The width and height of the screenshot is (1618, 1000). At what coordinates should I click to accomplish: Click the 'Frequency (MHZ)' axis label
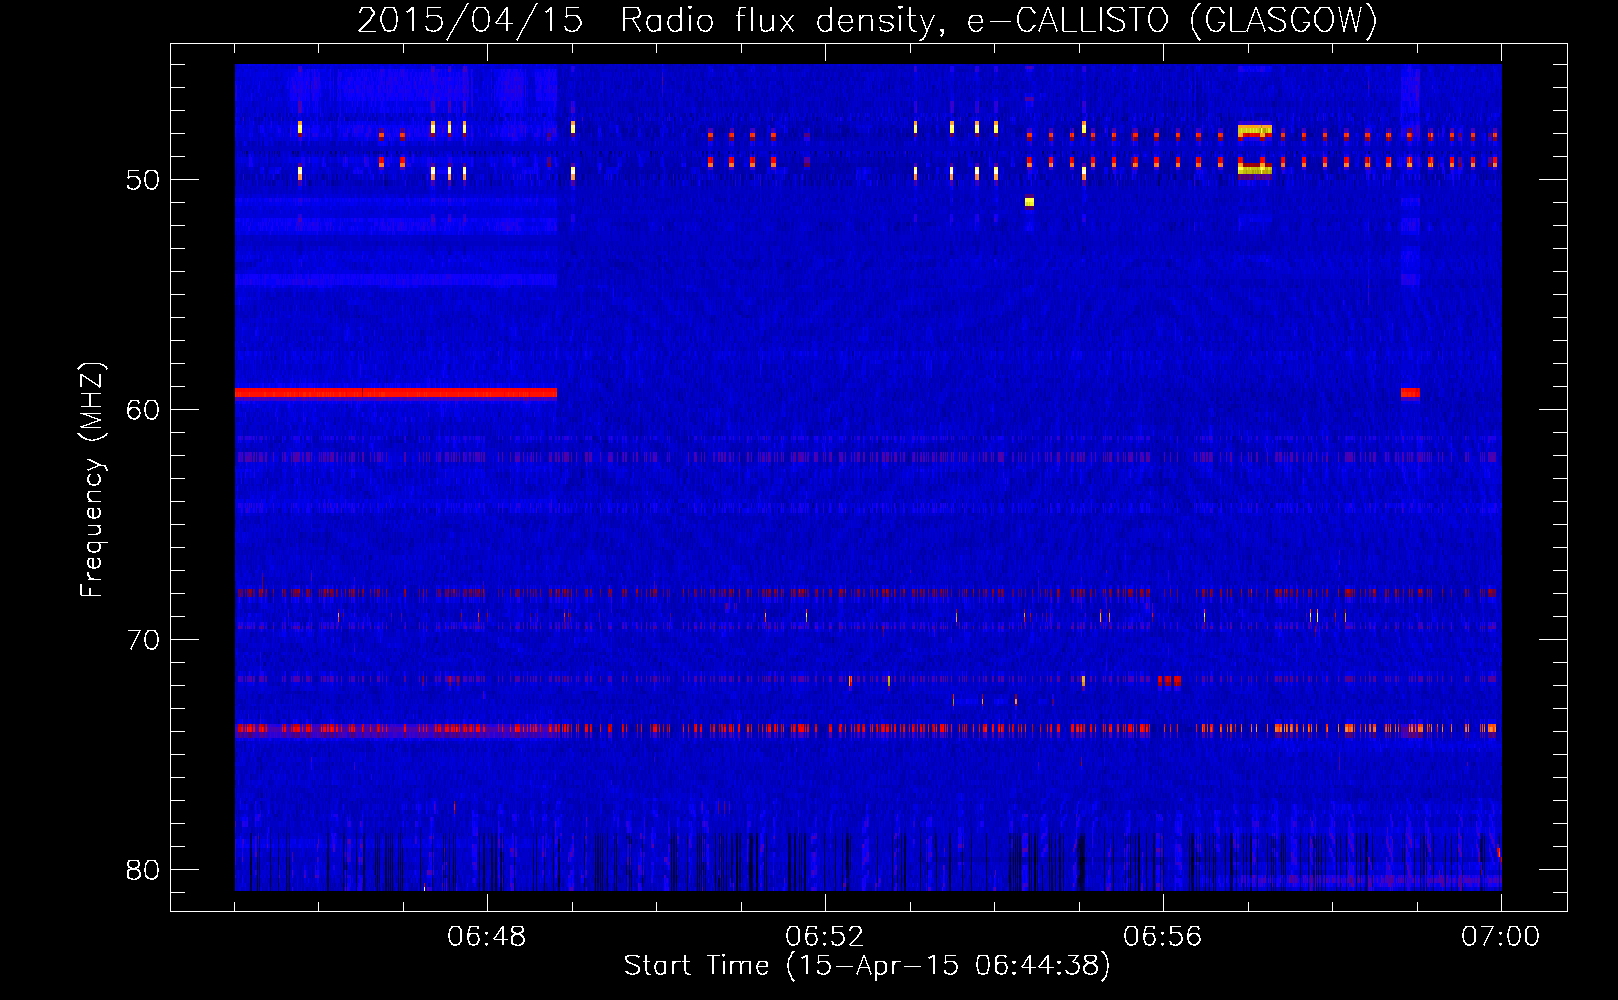(x=92, y=480)
